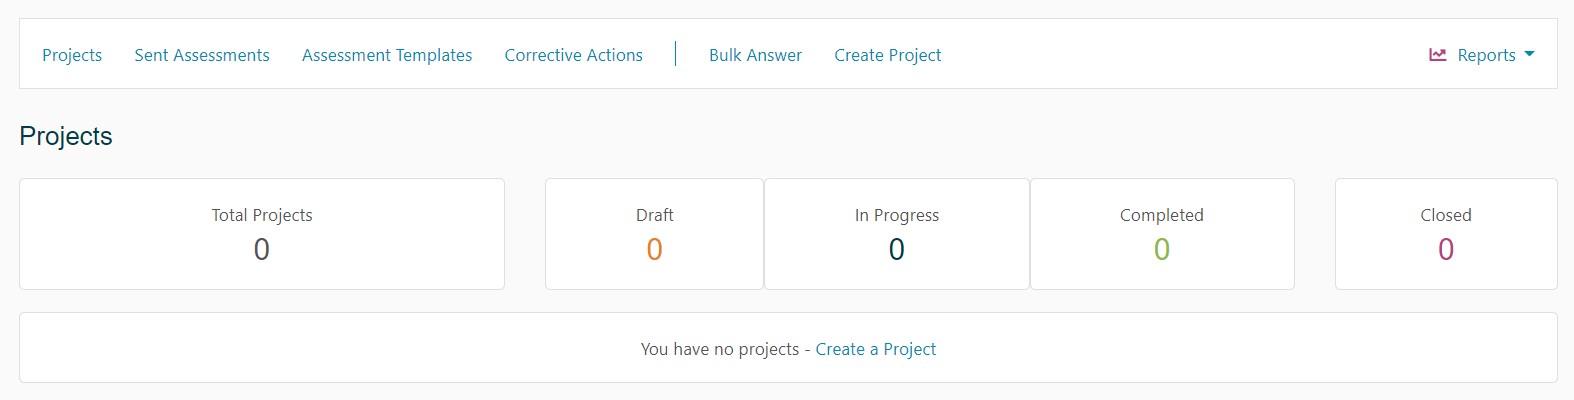The width and height of the screenshot is (1574, 400).
Task: Click the orange Draft count number
Action: click(x=654, y=249)
